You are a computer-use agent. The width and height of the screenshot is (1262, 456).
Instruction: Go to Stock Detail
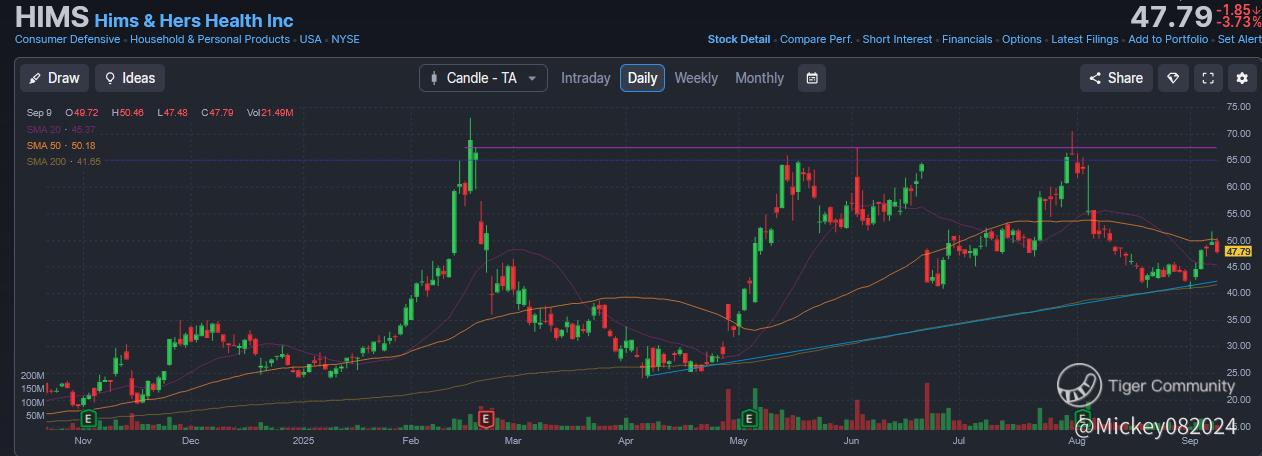(739, 39)
